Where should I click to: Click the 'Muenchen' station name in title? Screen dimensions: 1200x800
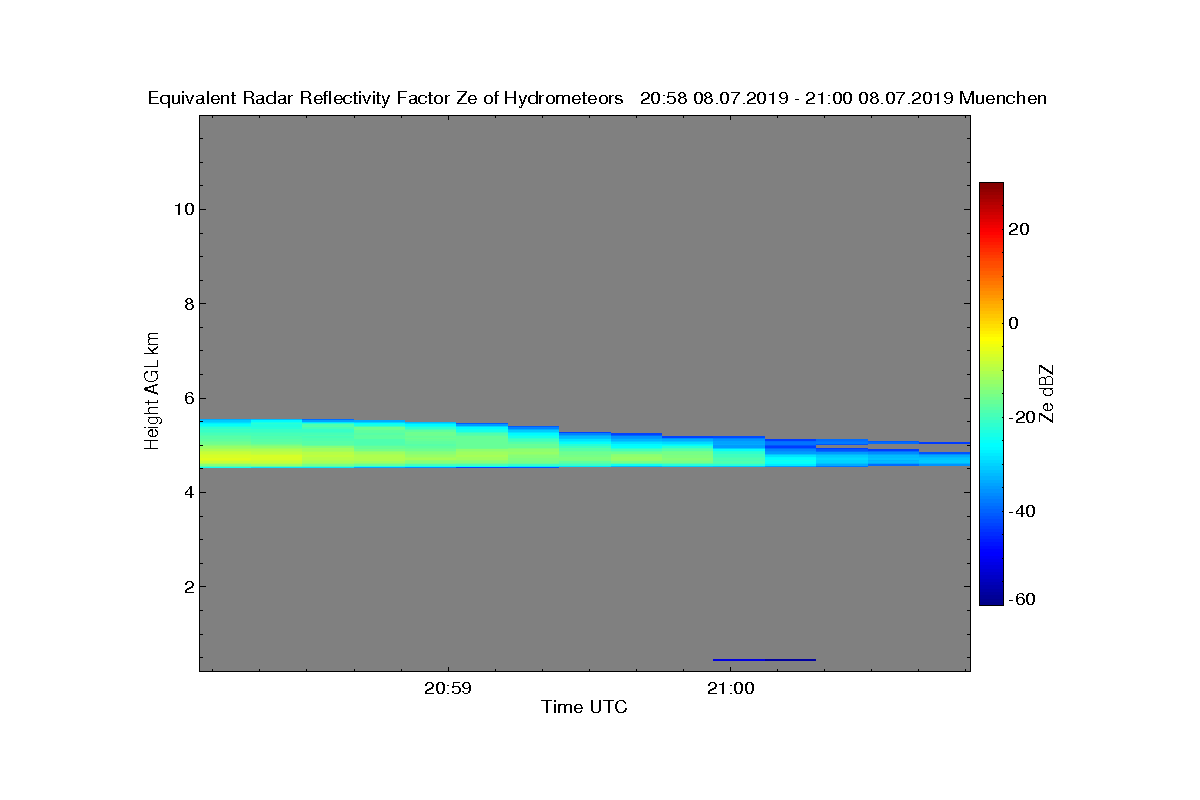coord(1003,98)
